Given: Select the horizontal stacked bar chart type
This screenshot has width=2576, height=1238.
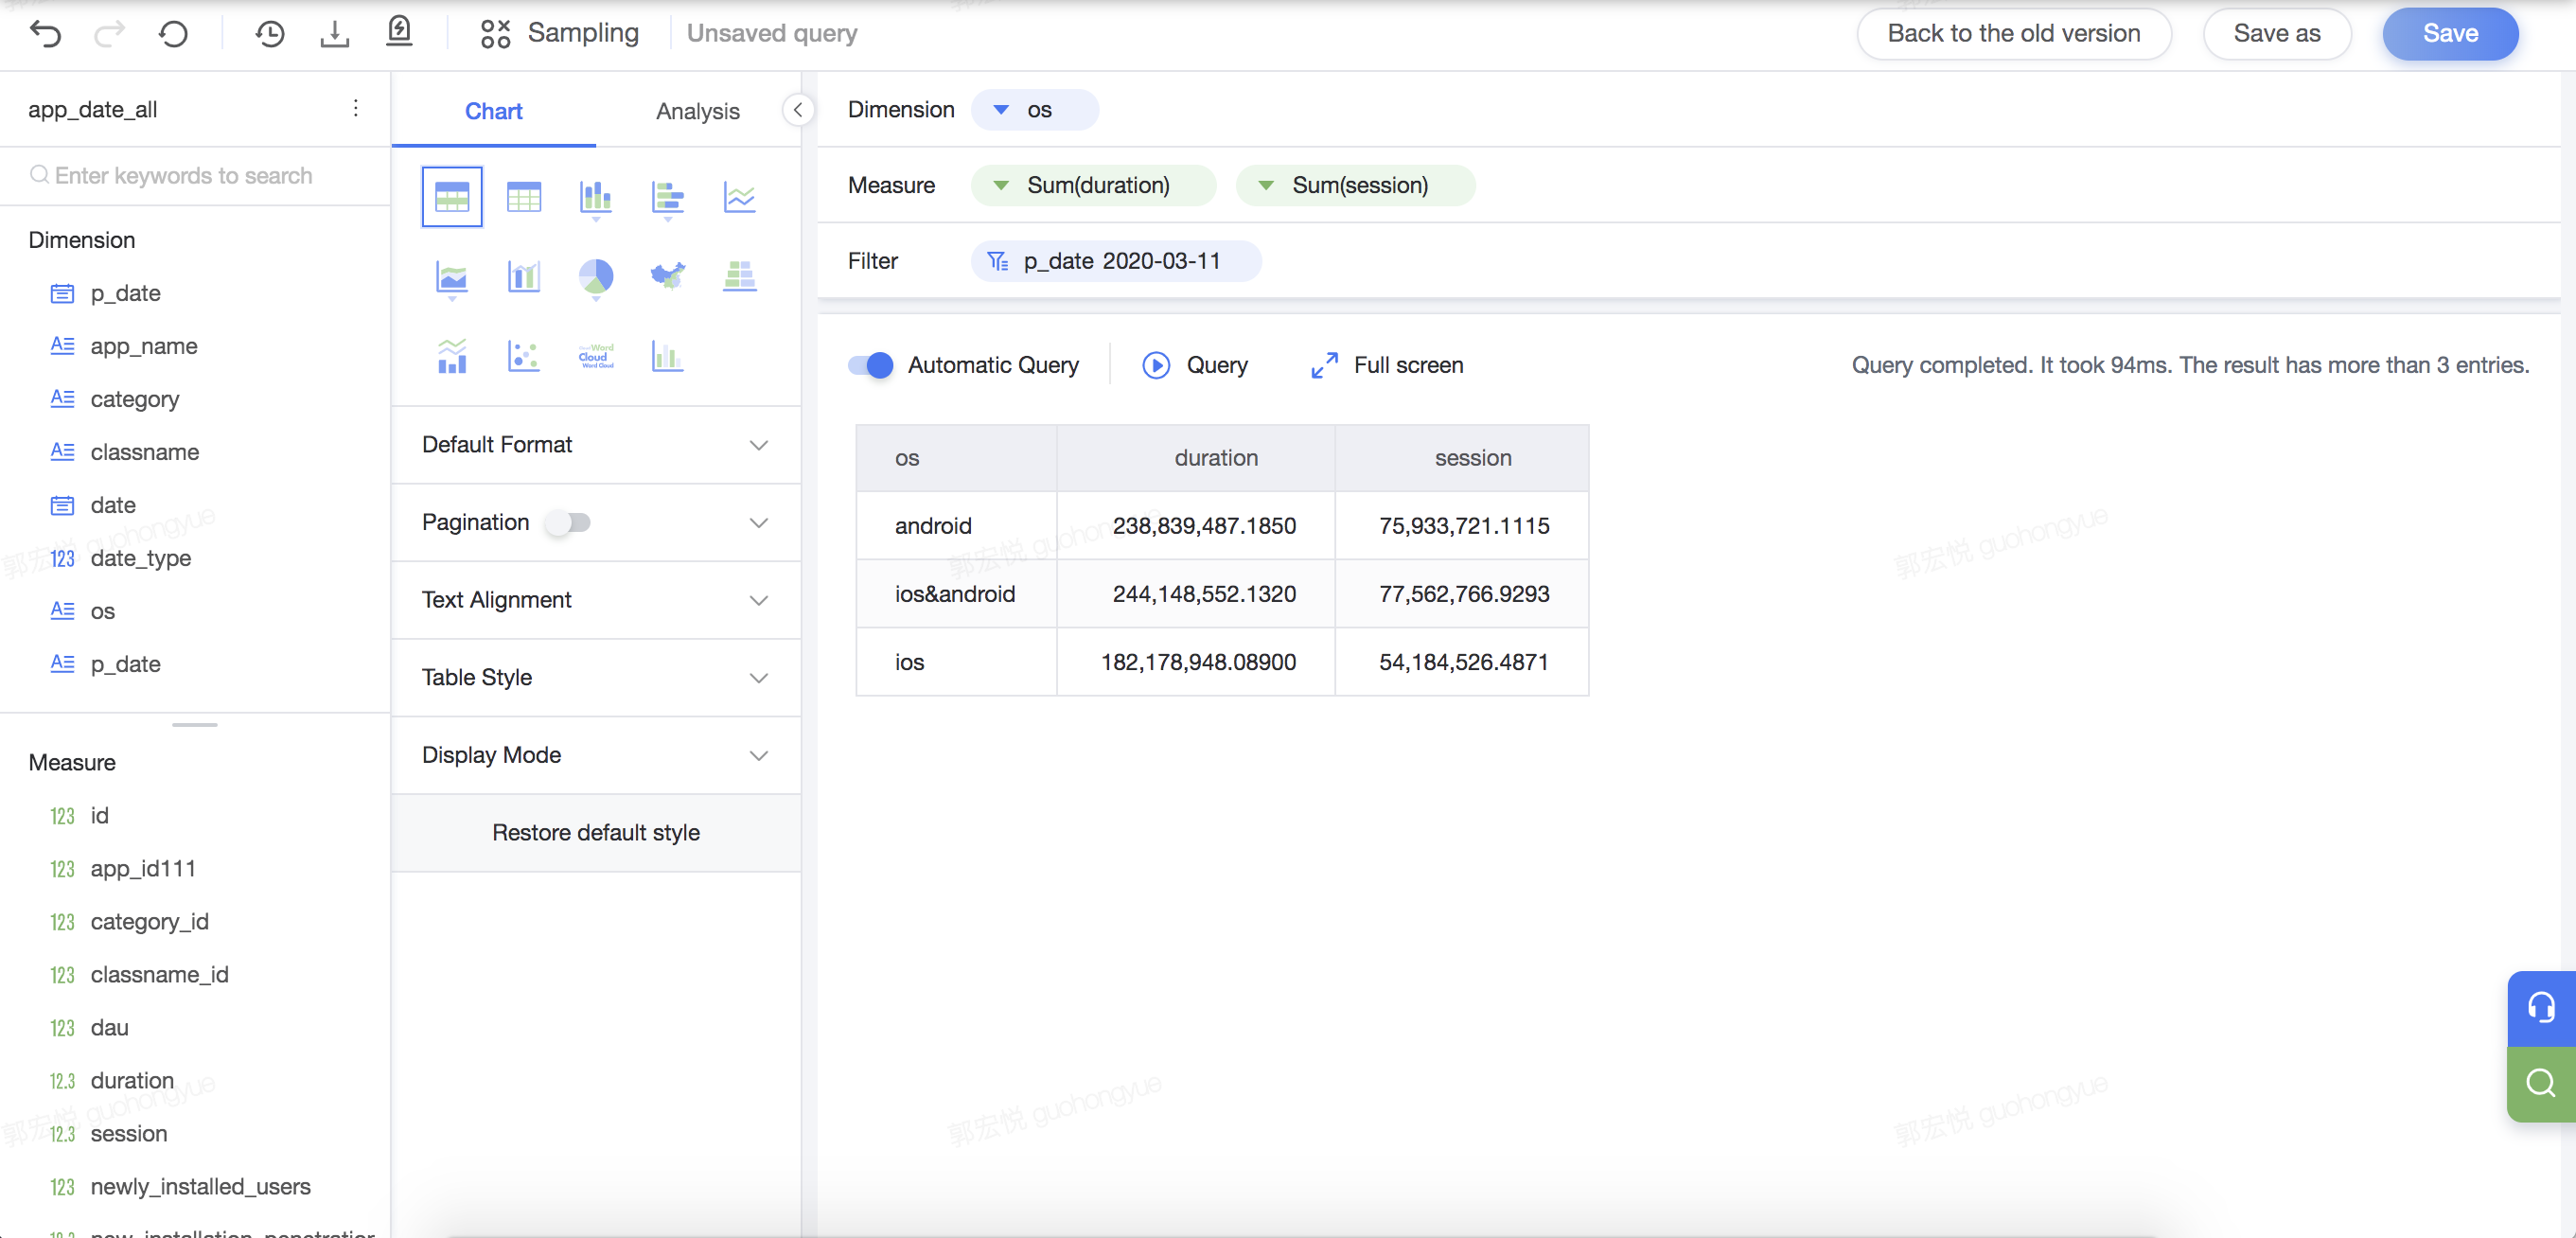Looking at the screenshot, I should click(x=668, y=198).
